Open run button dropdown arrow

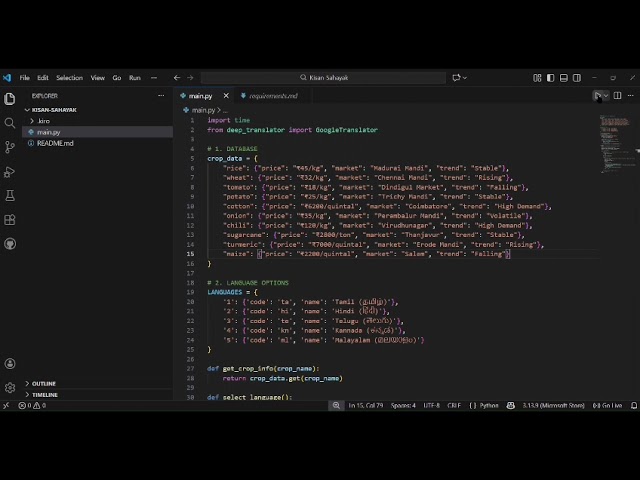click(606, 96)
